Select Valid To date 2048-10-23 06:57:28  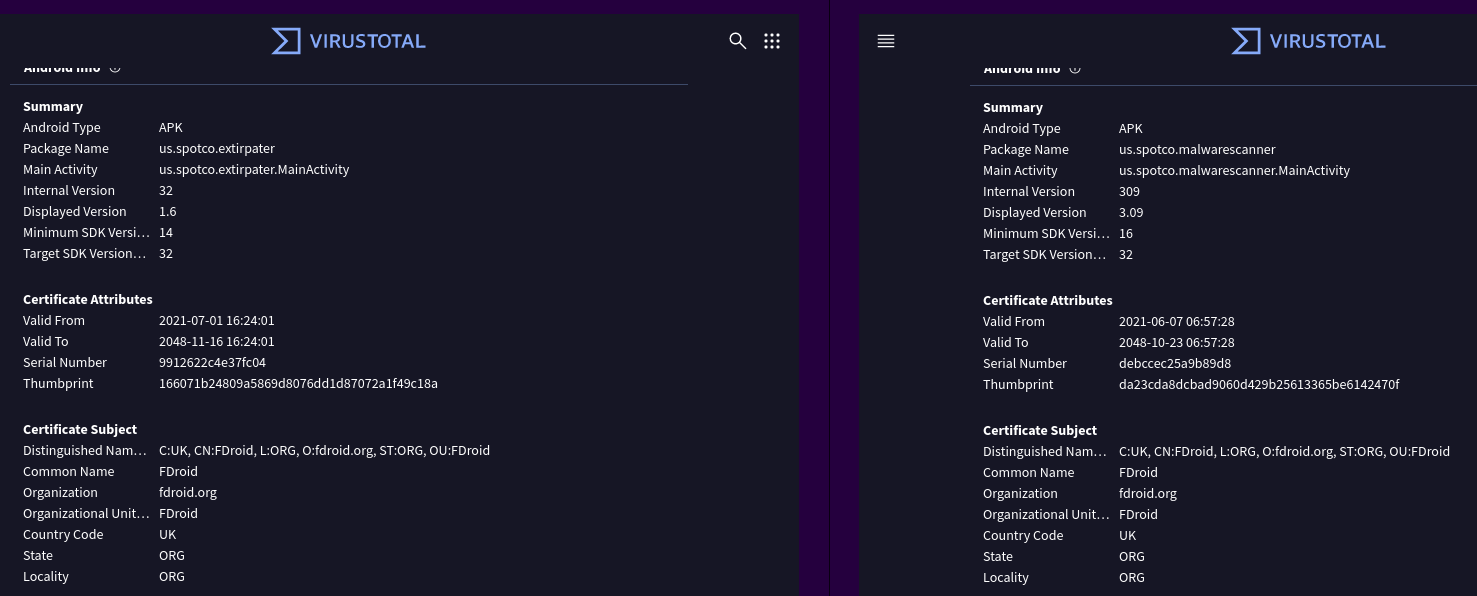click(x=1177, y=343)
